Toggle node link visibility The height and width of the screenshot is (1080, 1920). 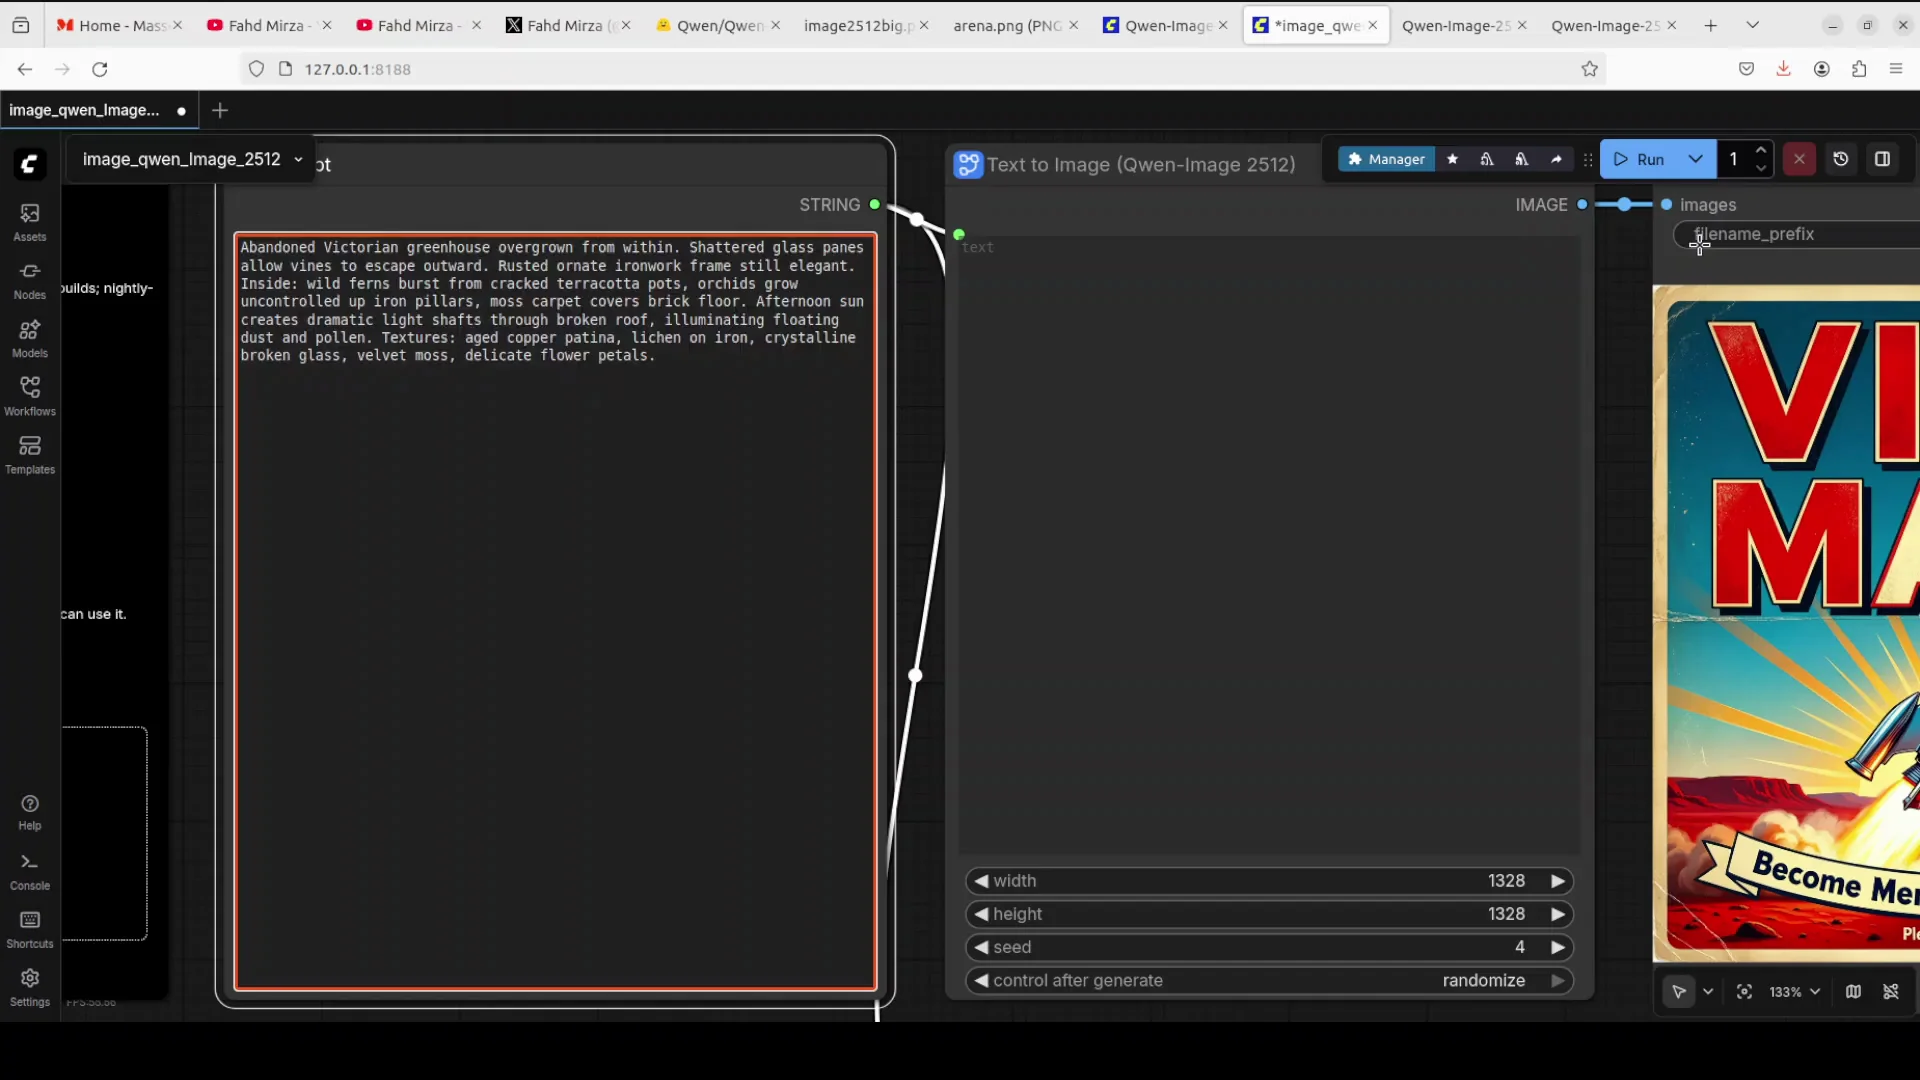coord(1893,992)
